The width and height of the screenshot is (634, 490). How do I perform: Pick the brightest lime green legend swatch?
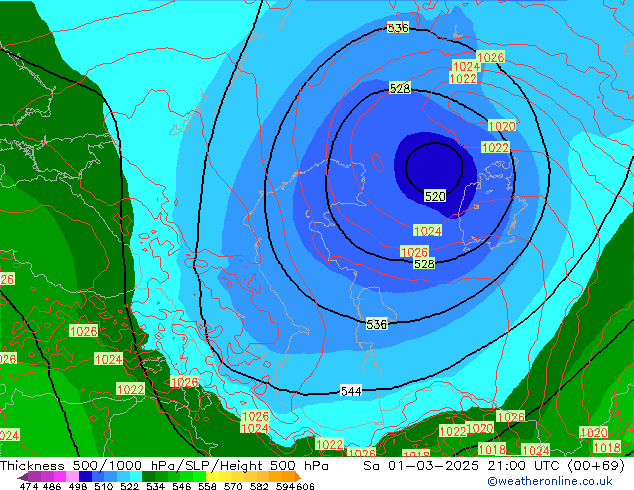pyautogui.click(x=199, y=476)
